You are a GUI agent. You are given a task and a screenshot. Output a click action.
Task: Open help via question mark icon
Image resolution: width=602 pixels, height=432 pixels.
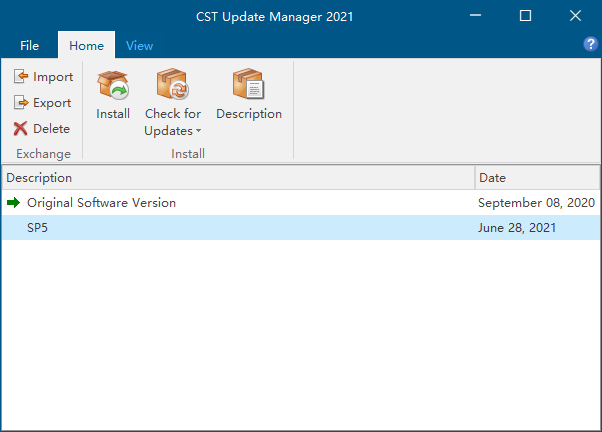coord(590,44)
